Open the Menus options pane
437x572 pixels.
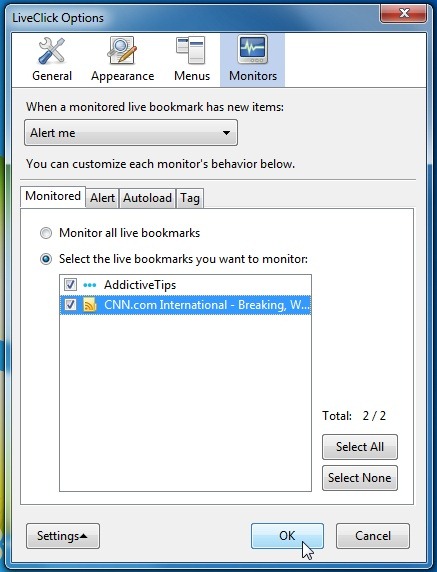coord(192,60)
